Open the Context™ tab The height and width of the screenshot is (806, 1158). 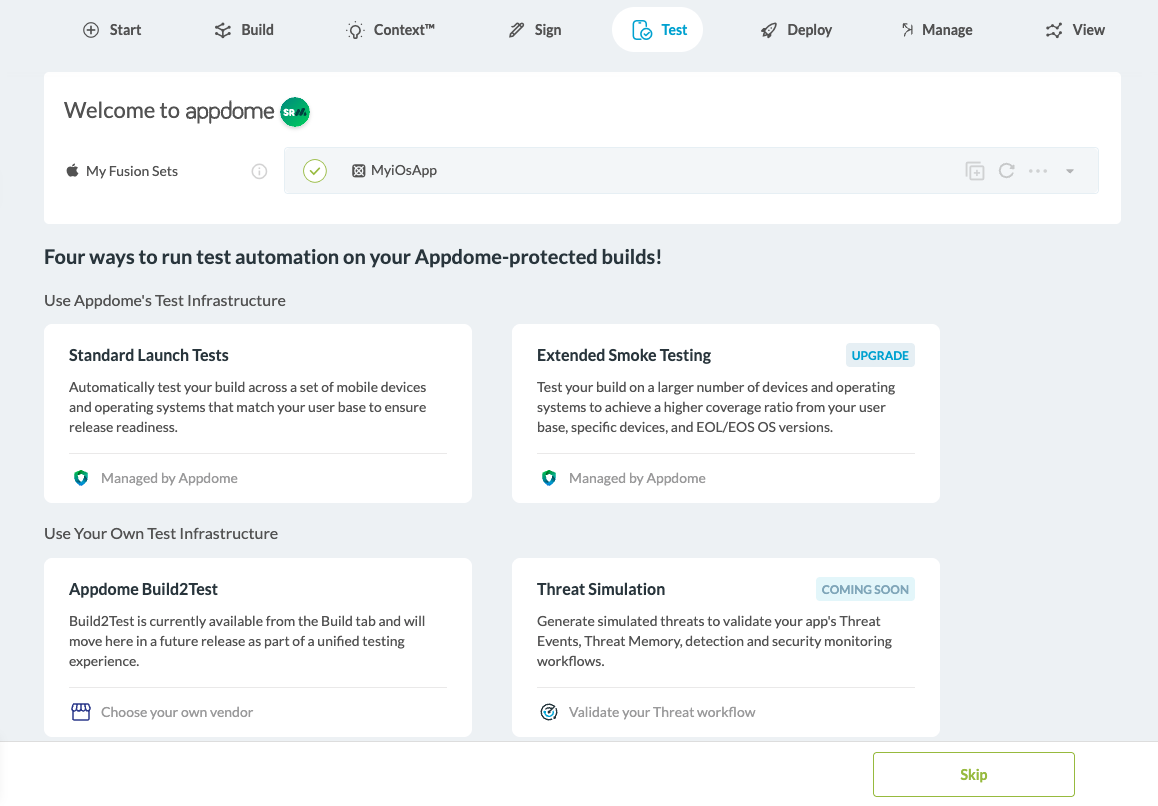coord(390,30)
